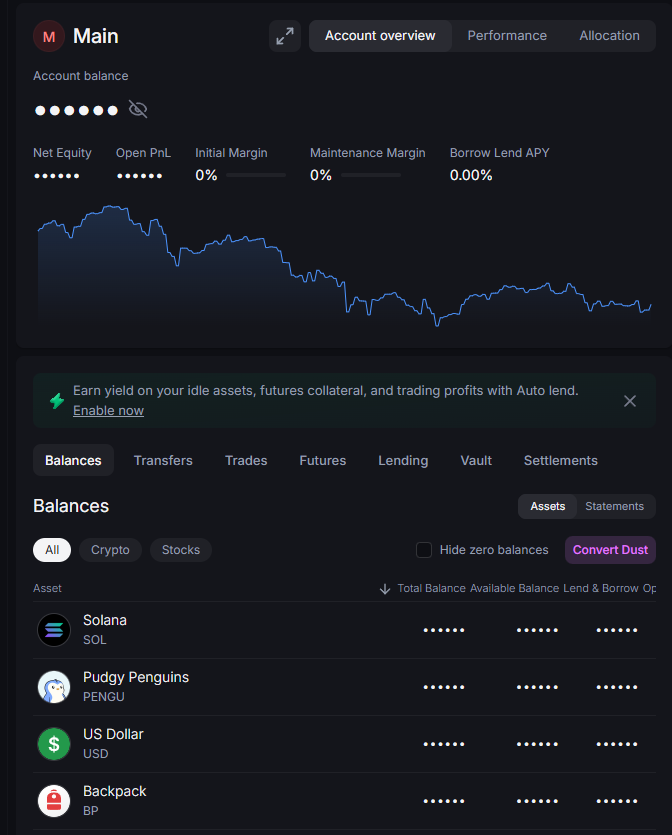Click the US Dollar icon
Viewport: 672px width, 835px height.
pos(54,744)
